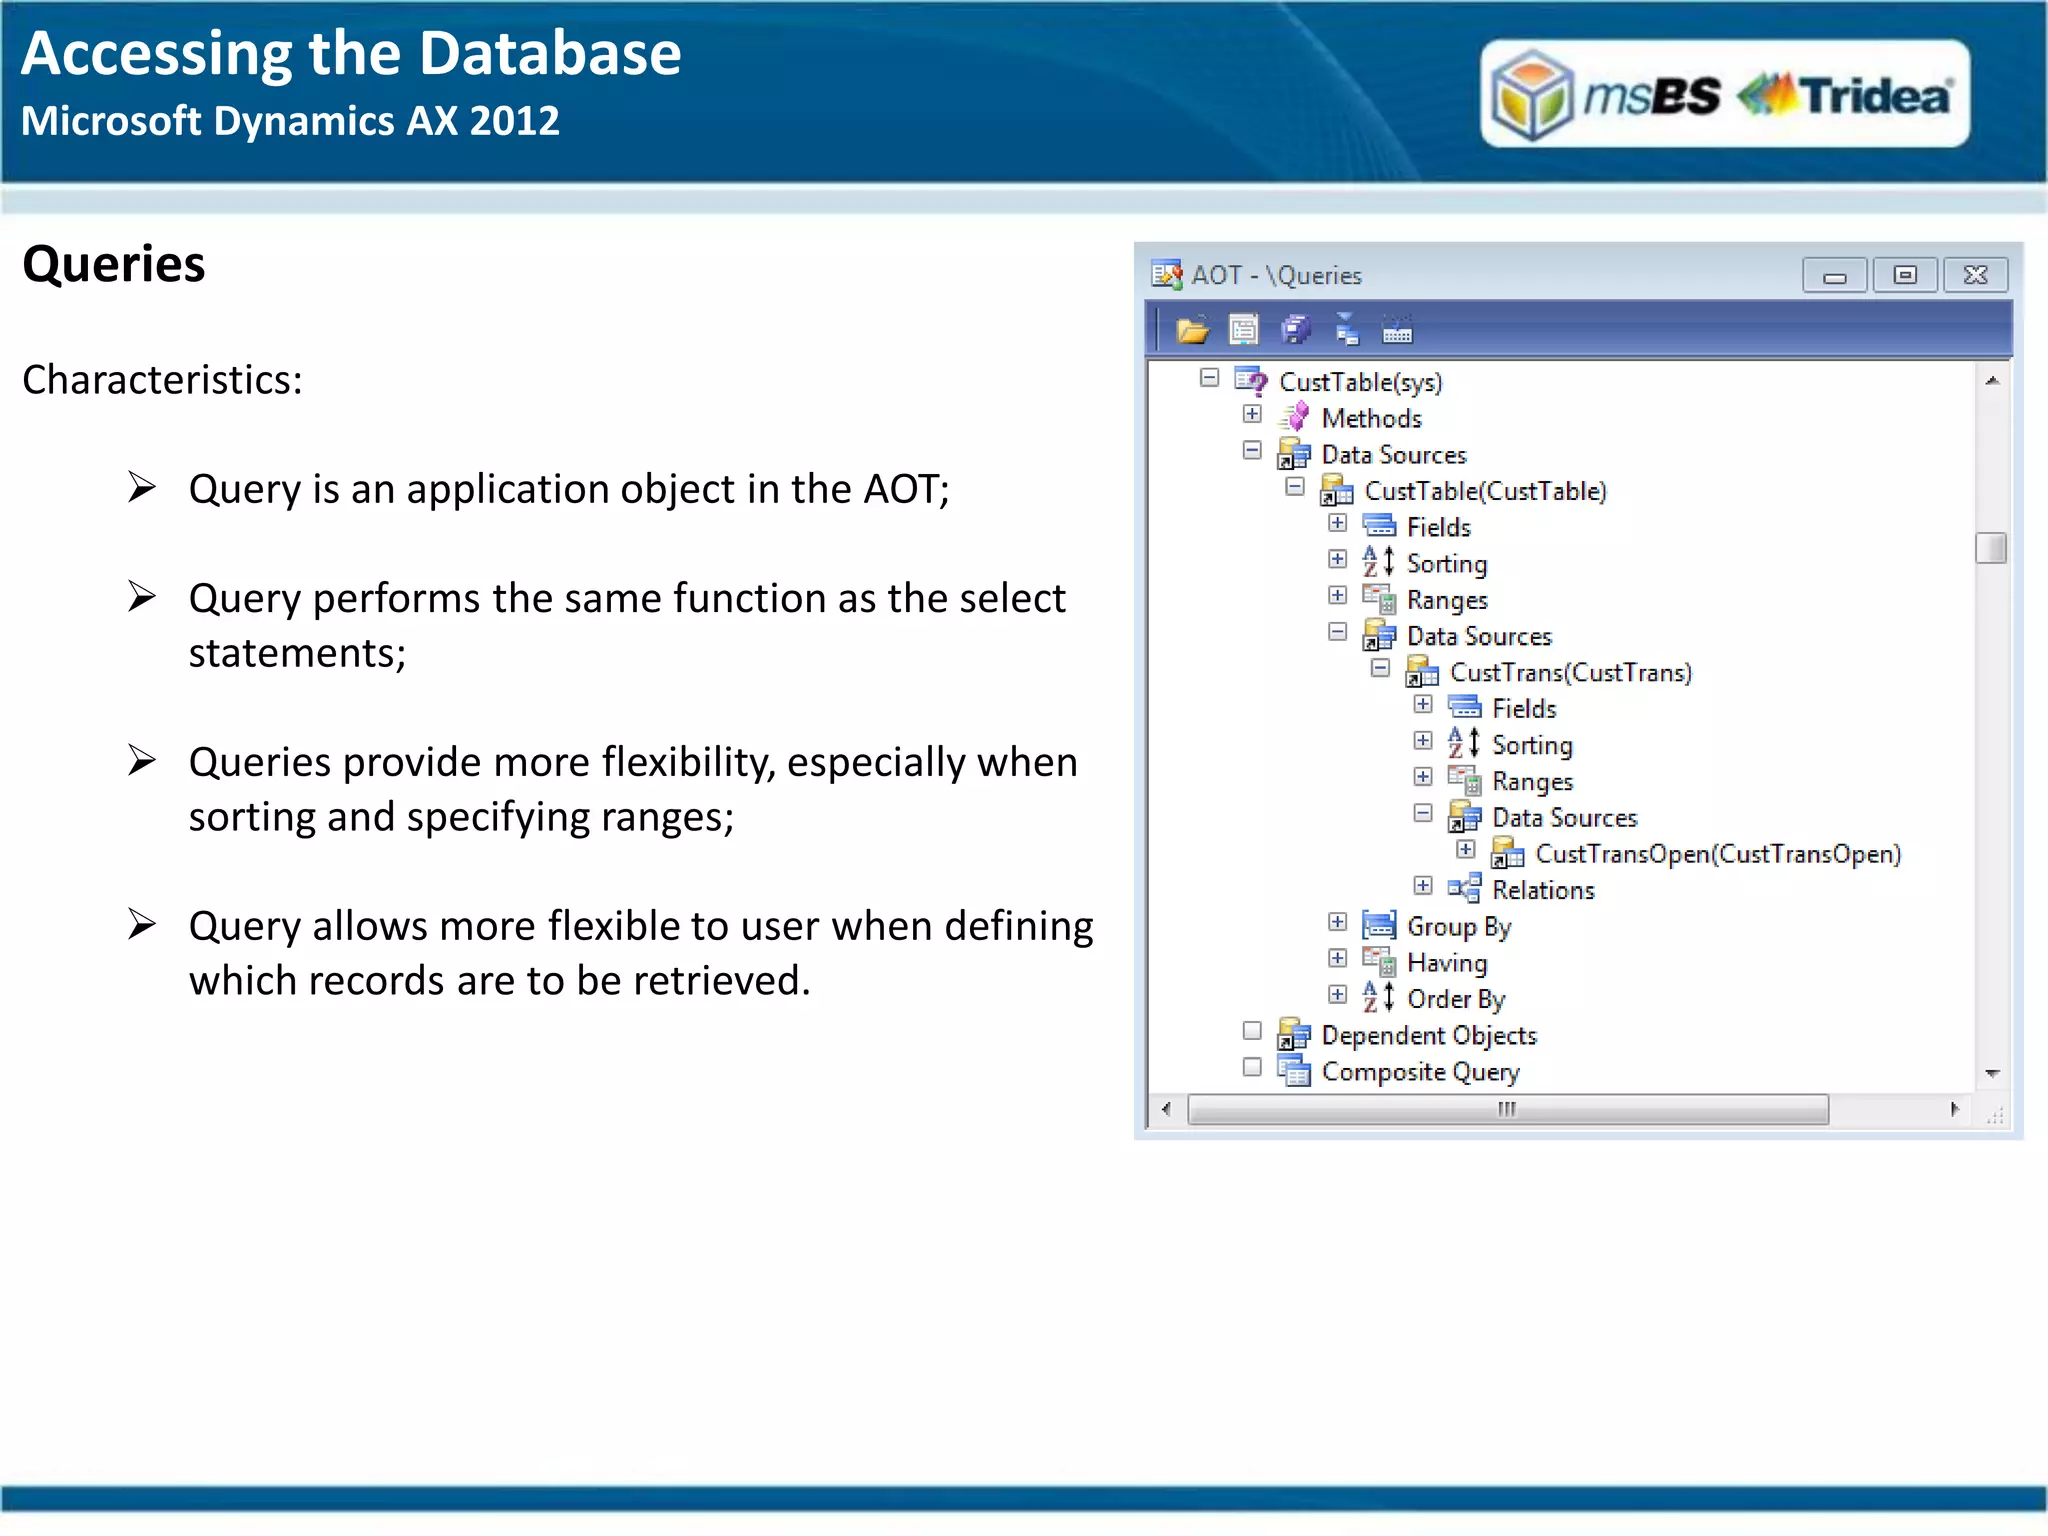2048x1536 pixels.
Task: Click the Order By A-Z icon
Action: (1379, 998)
